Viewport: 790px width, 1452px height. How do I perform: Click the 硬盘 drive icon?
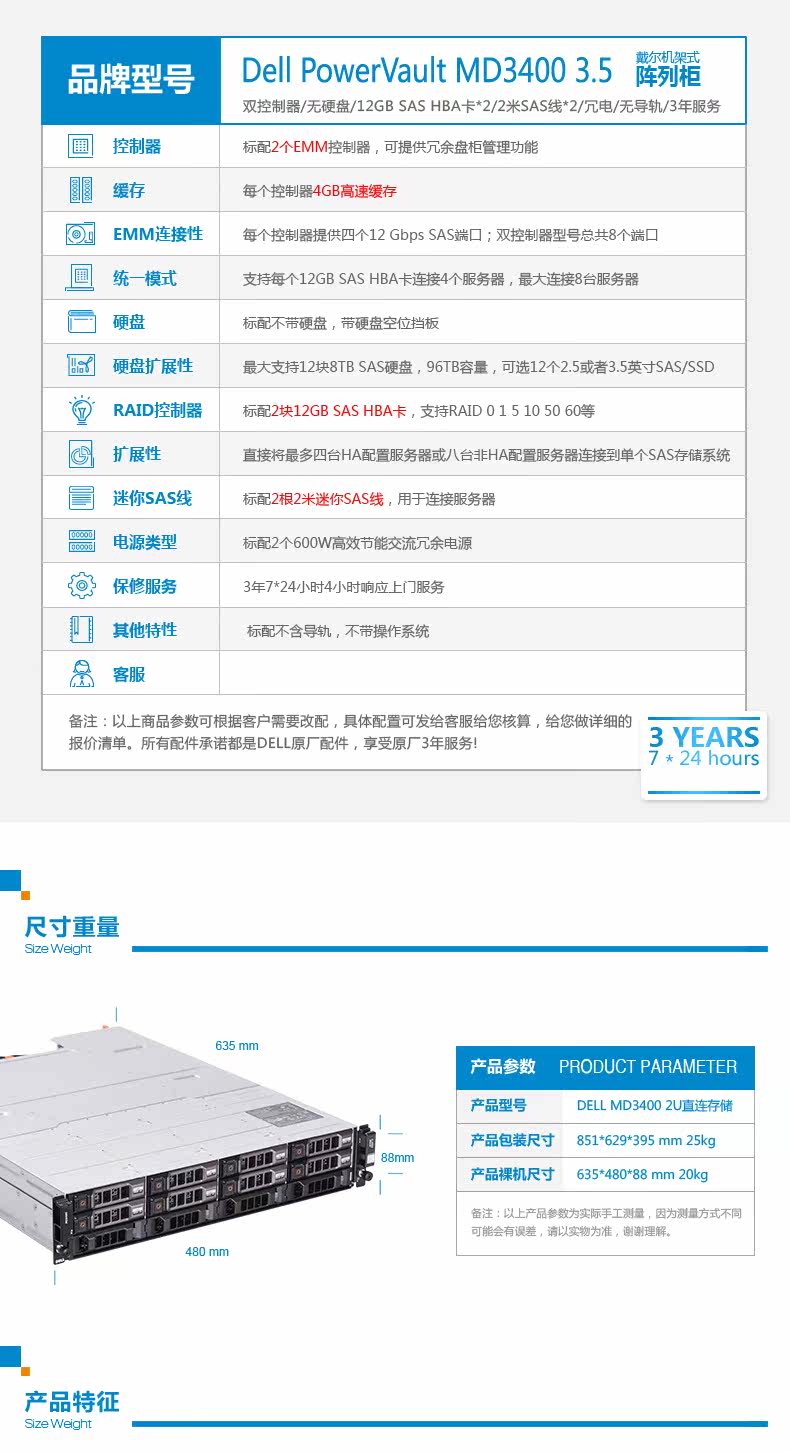click(x=81, y=322)
